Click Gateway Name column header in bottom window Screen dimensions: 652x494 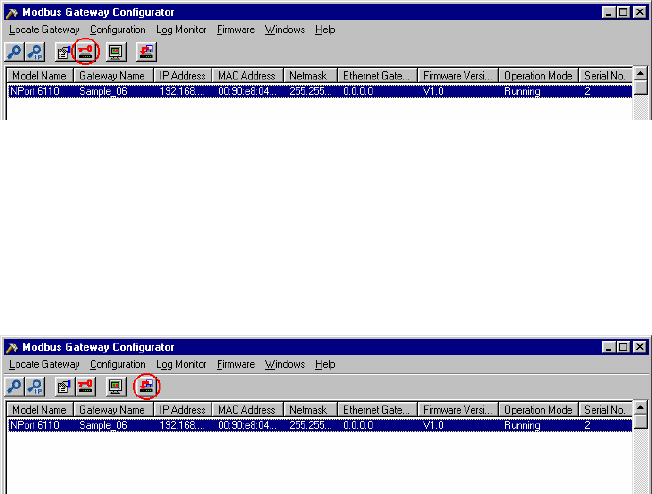pos(114,410)
